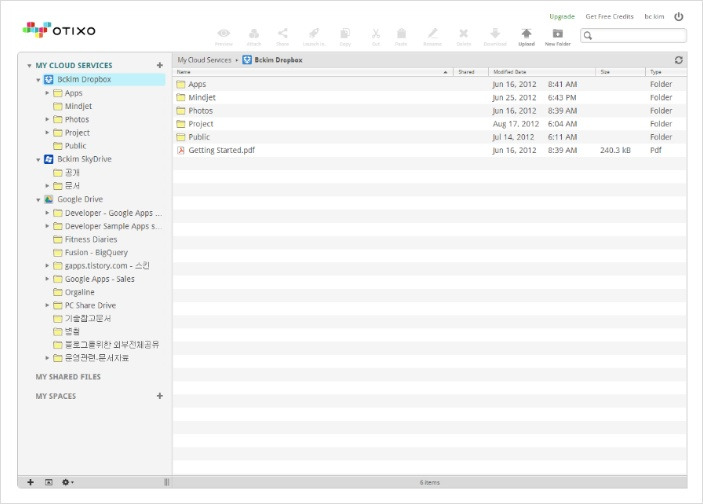Click the Download arrow icon
The image size is (703, 504).
495,33
